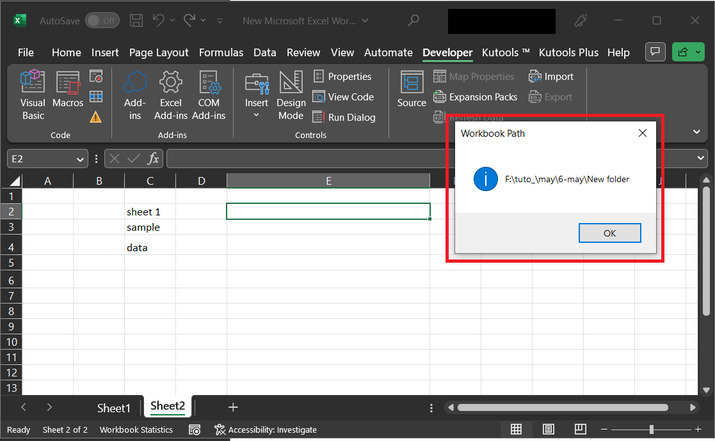
Task: Open the Macros dialog
Action: click(68, 95)
